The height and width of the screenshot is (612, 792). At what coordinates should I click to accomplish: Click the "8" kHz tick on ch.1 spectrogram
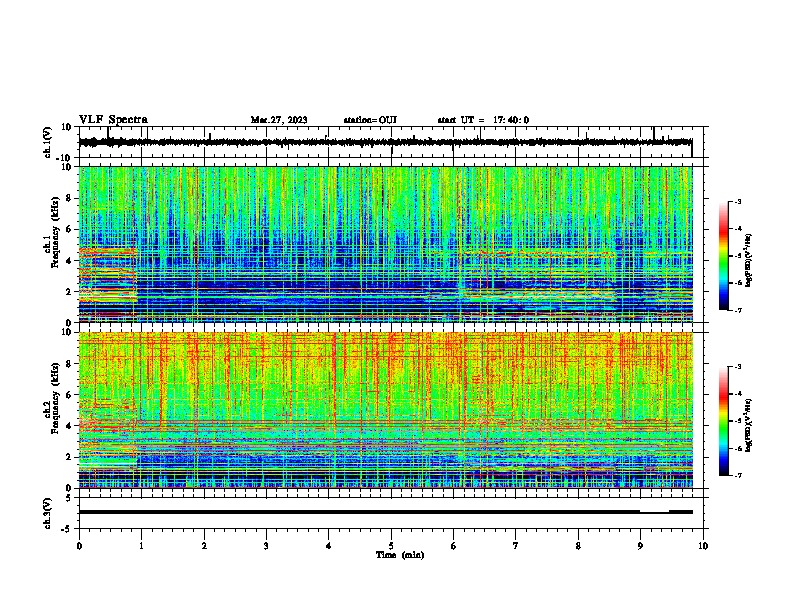point(69,198)
